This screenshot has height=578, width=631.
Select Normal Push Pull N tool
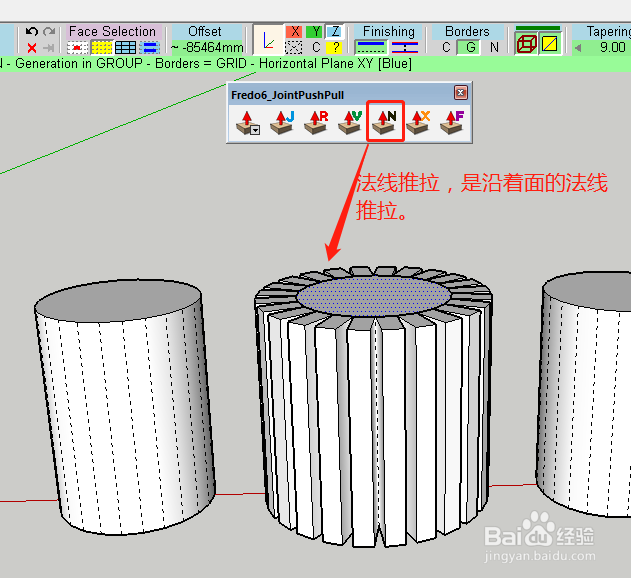(x=385, y=122)
